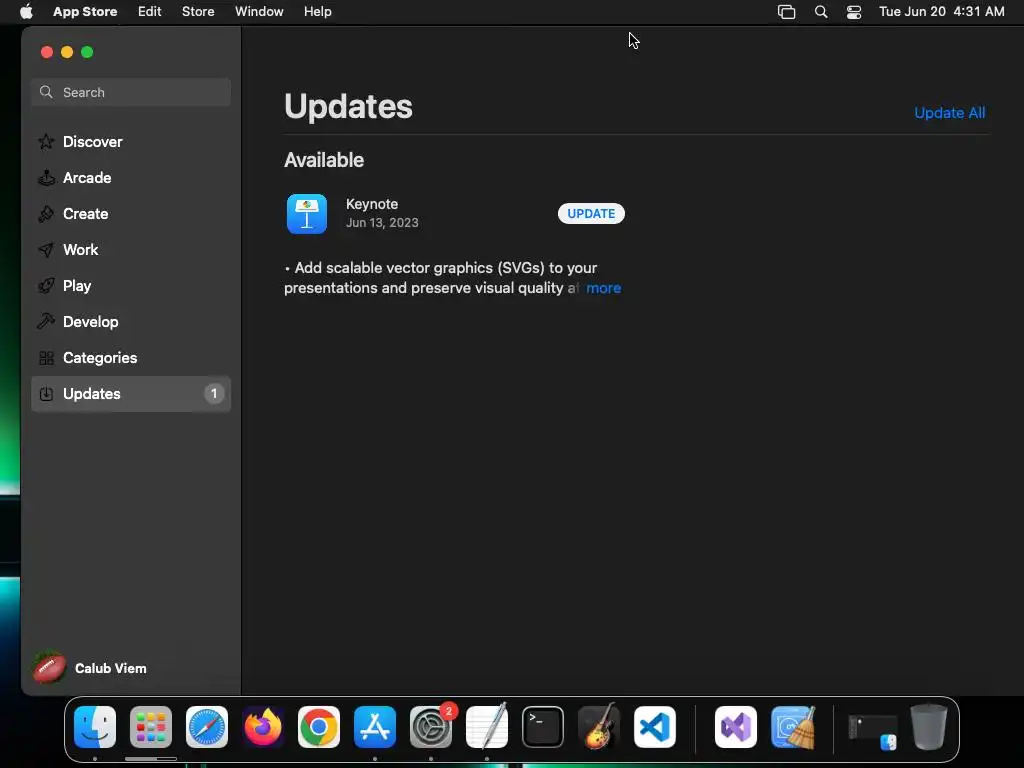The image size is (1024, 768).
Task: Open the Apple menu
Action: coord(26,12)
